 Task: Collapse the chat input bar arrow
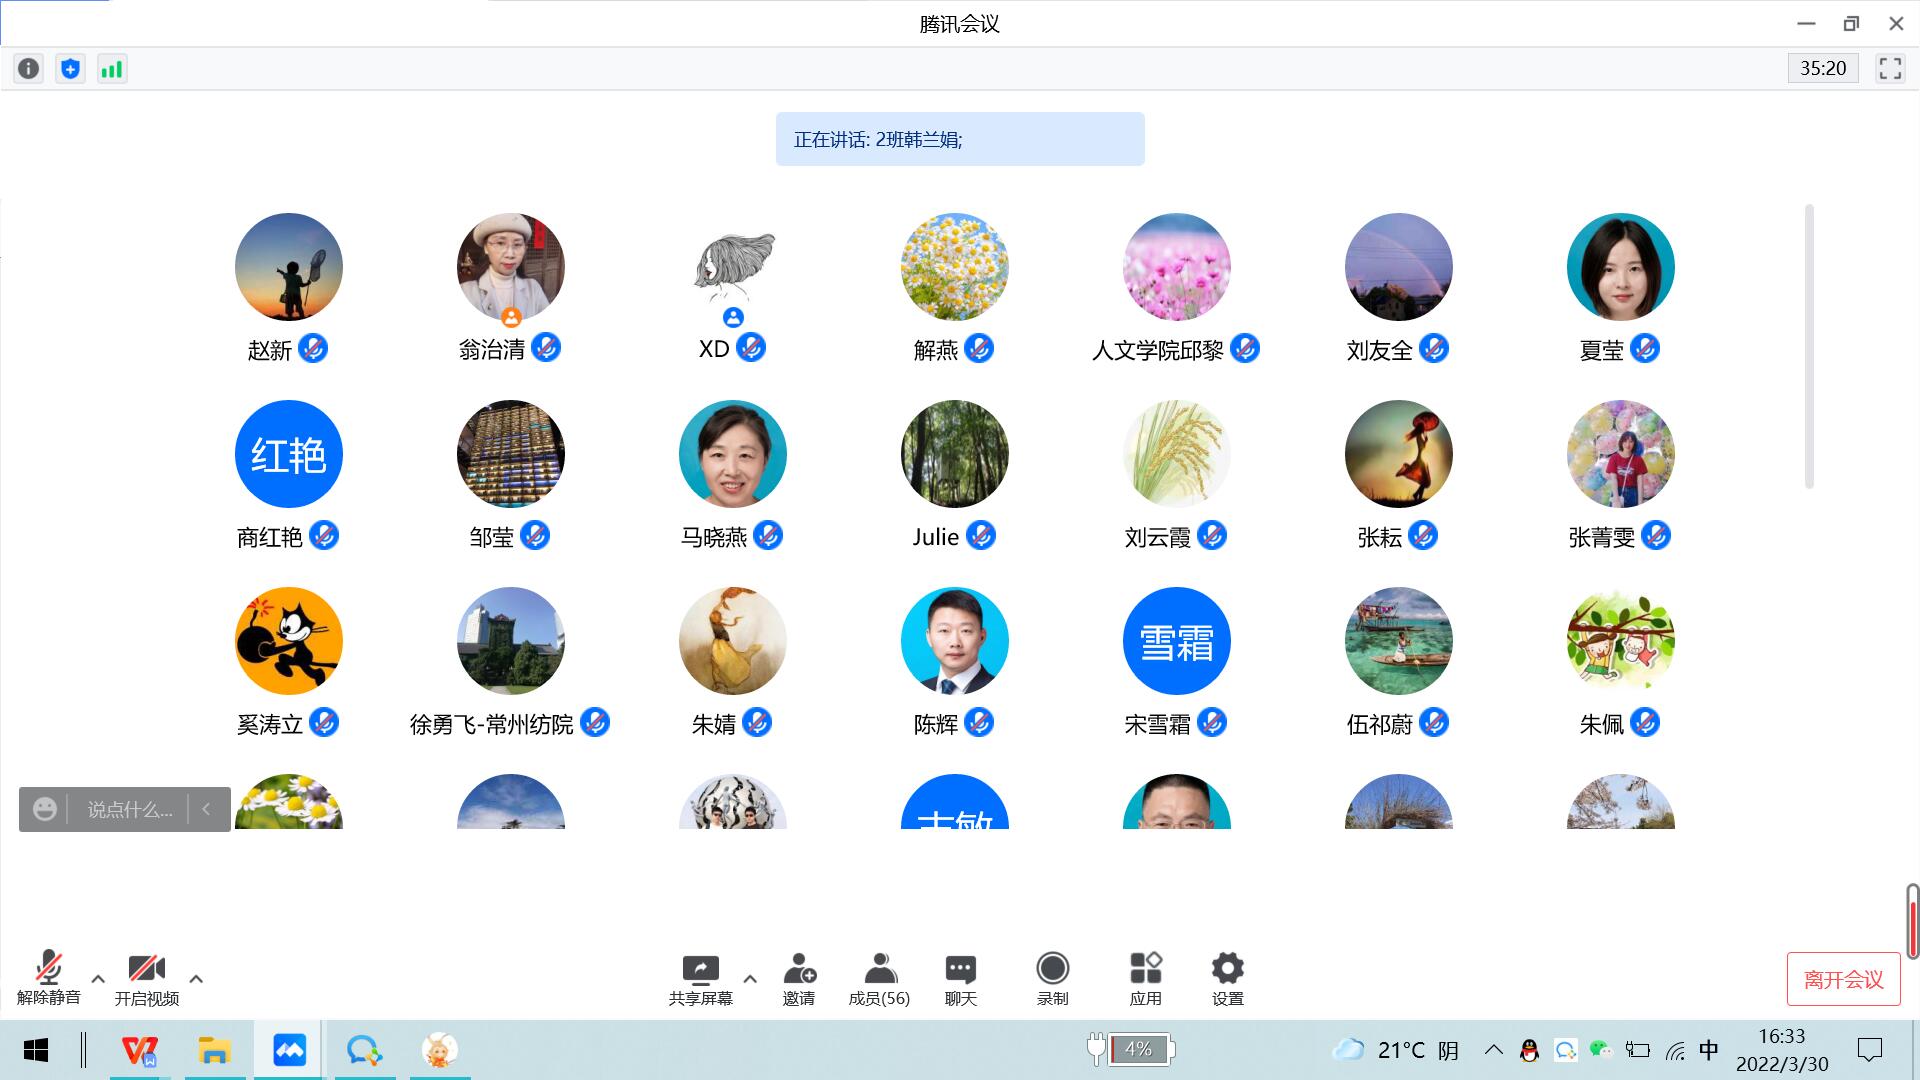207,809
